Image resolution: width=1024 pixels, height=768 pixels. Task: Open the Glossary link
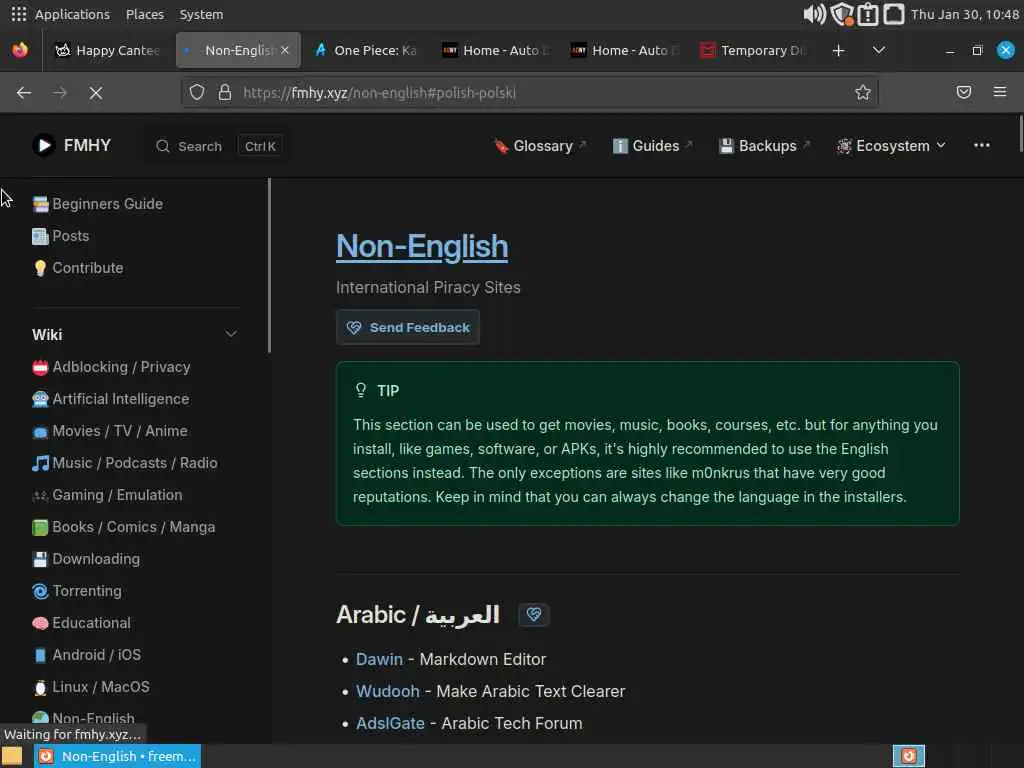pyautogui.click(x=539, y=146)
